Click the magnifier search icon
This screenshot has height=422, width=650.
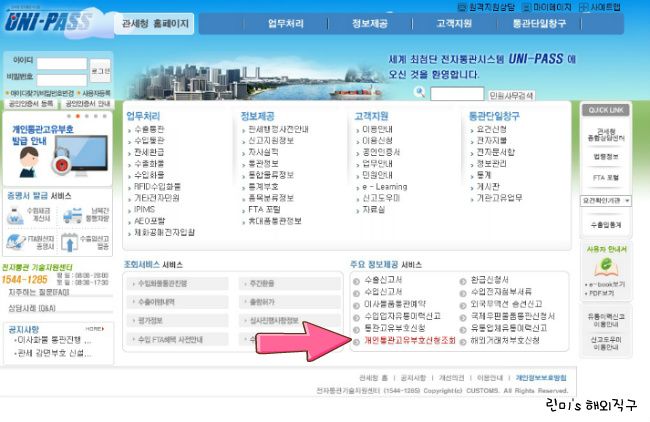pos(420,92)
